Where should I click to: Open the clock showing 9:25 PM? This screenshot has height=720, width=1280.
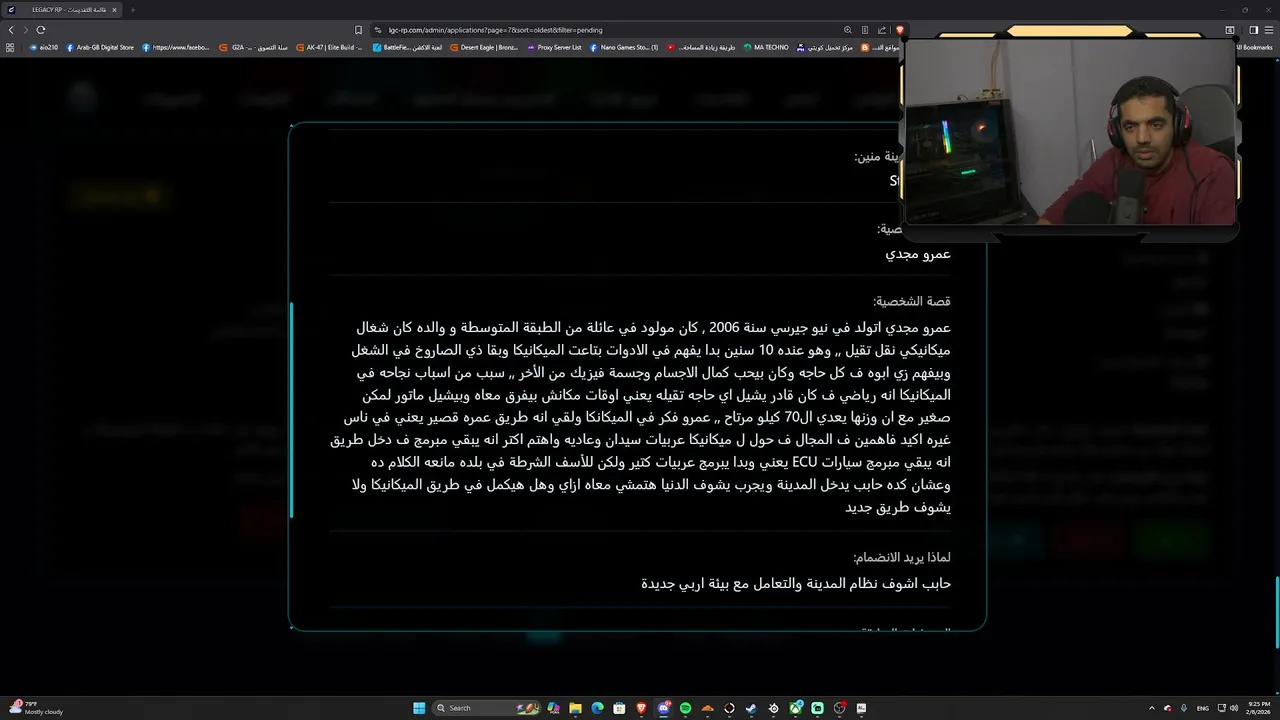click(1258, 708)
